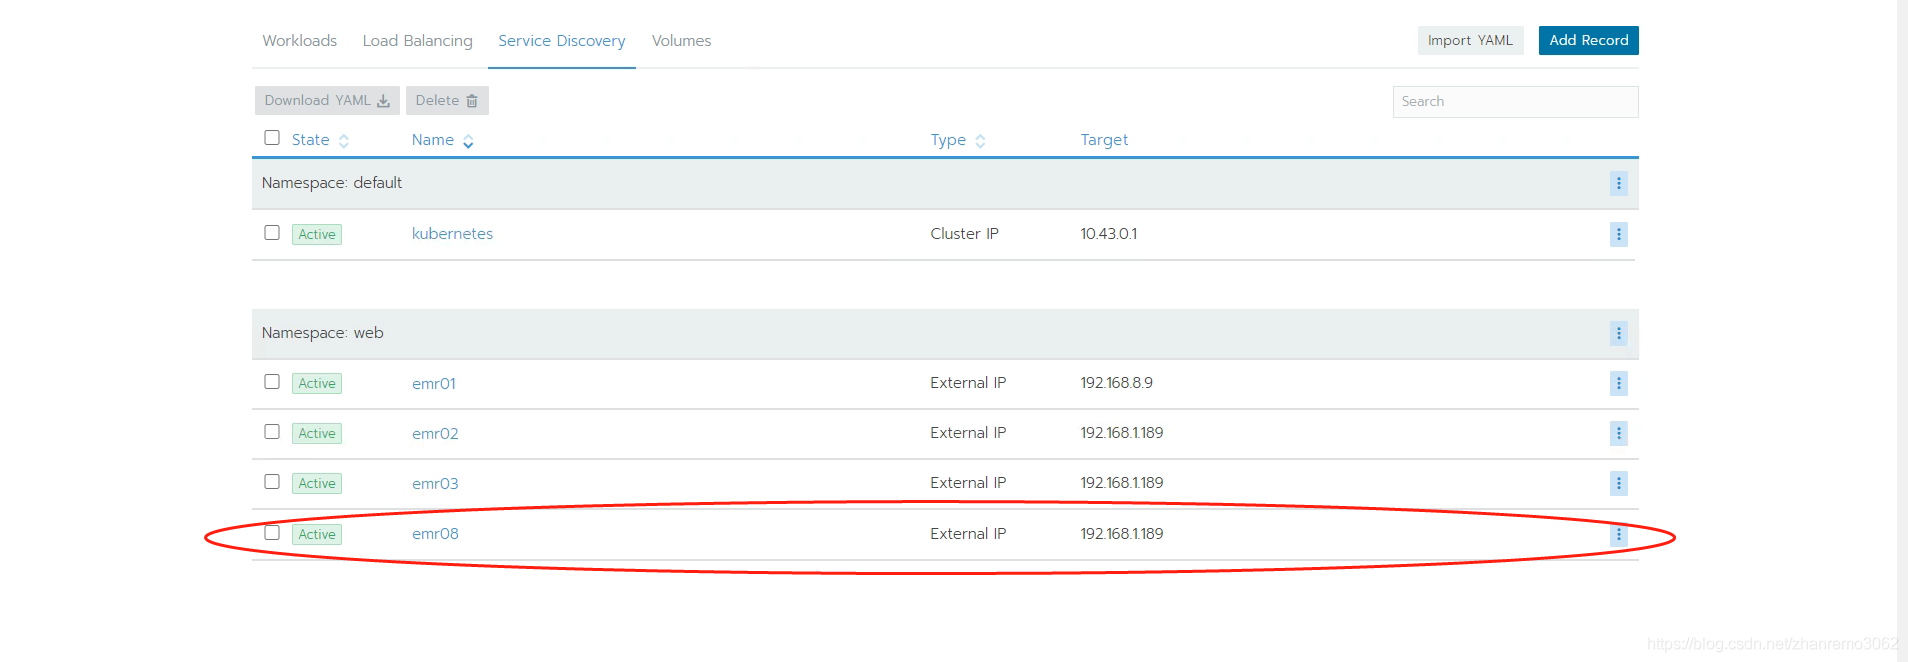Screen dimensions: 1908x662
Task: Switch to the Load Balancing tab
Action: pyautogui.click(x=417, y=41)
